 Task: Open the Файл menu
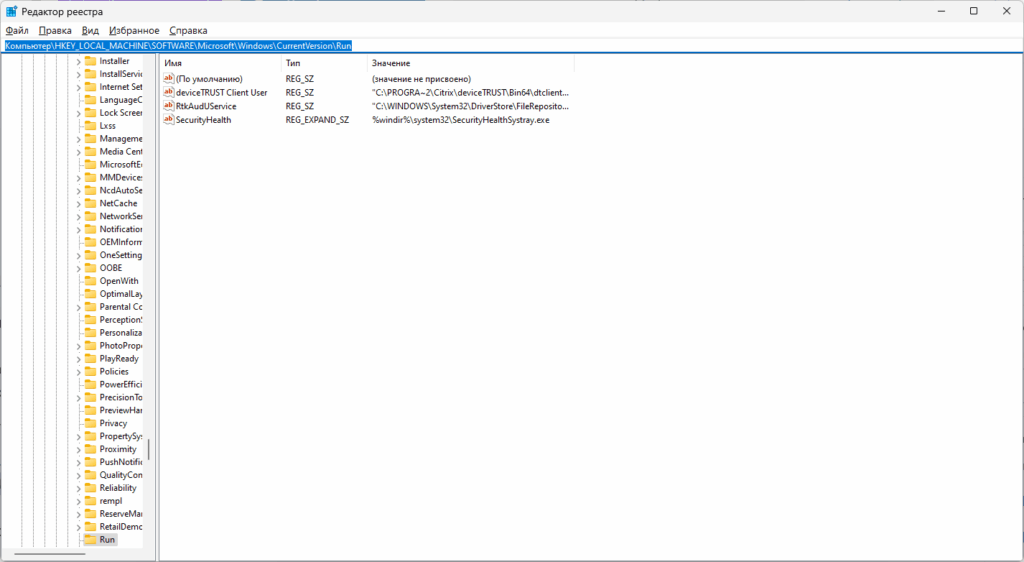pyautogui.click(x=17, y=31)
